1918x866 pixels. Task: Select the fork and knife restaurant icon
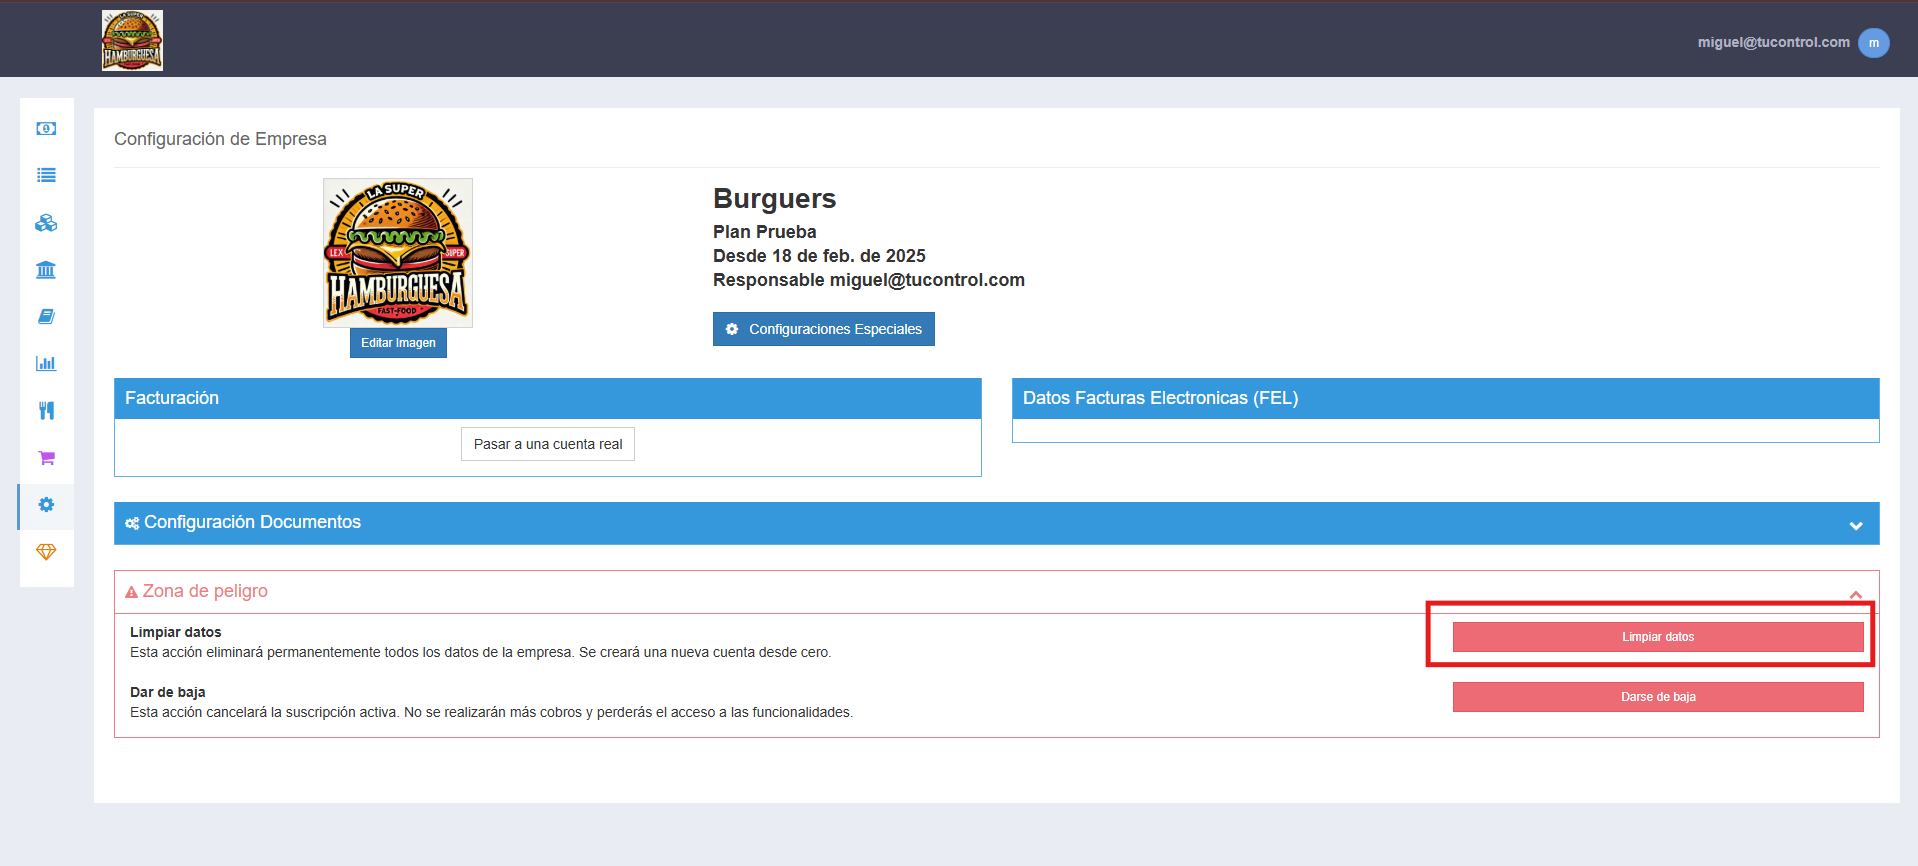click(x=46, y=410)
